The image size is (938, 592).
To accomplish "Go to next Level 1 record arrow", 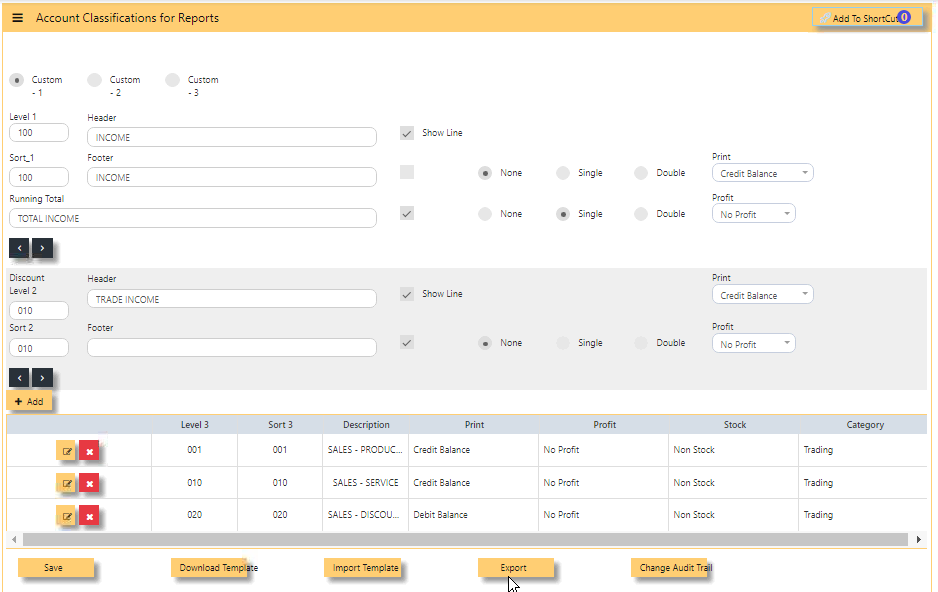I will coord(42,248).
